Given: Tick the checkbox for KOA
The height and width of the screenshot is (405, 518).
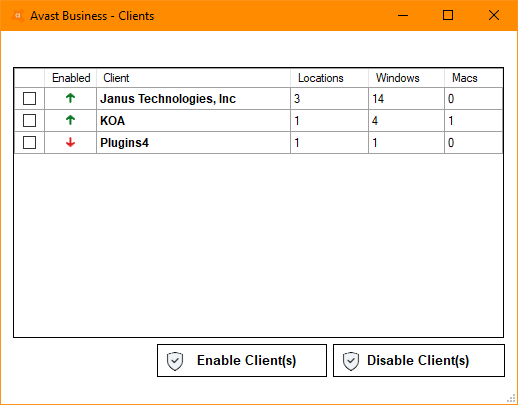Looking at the screenshot, I should click(x=29, y=121).
